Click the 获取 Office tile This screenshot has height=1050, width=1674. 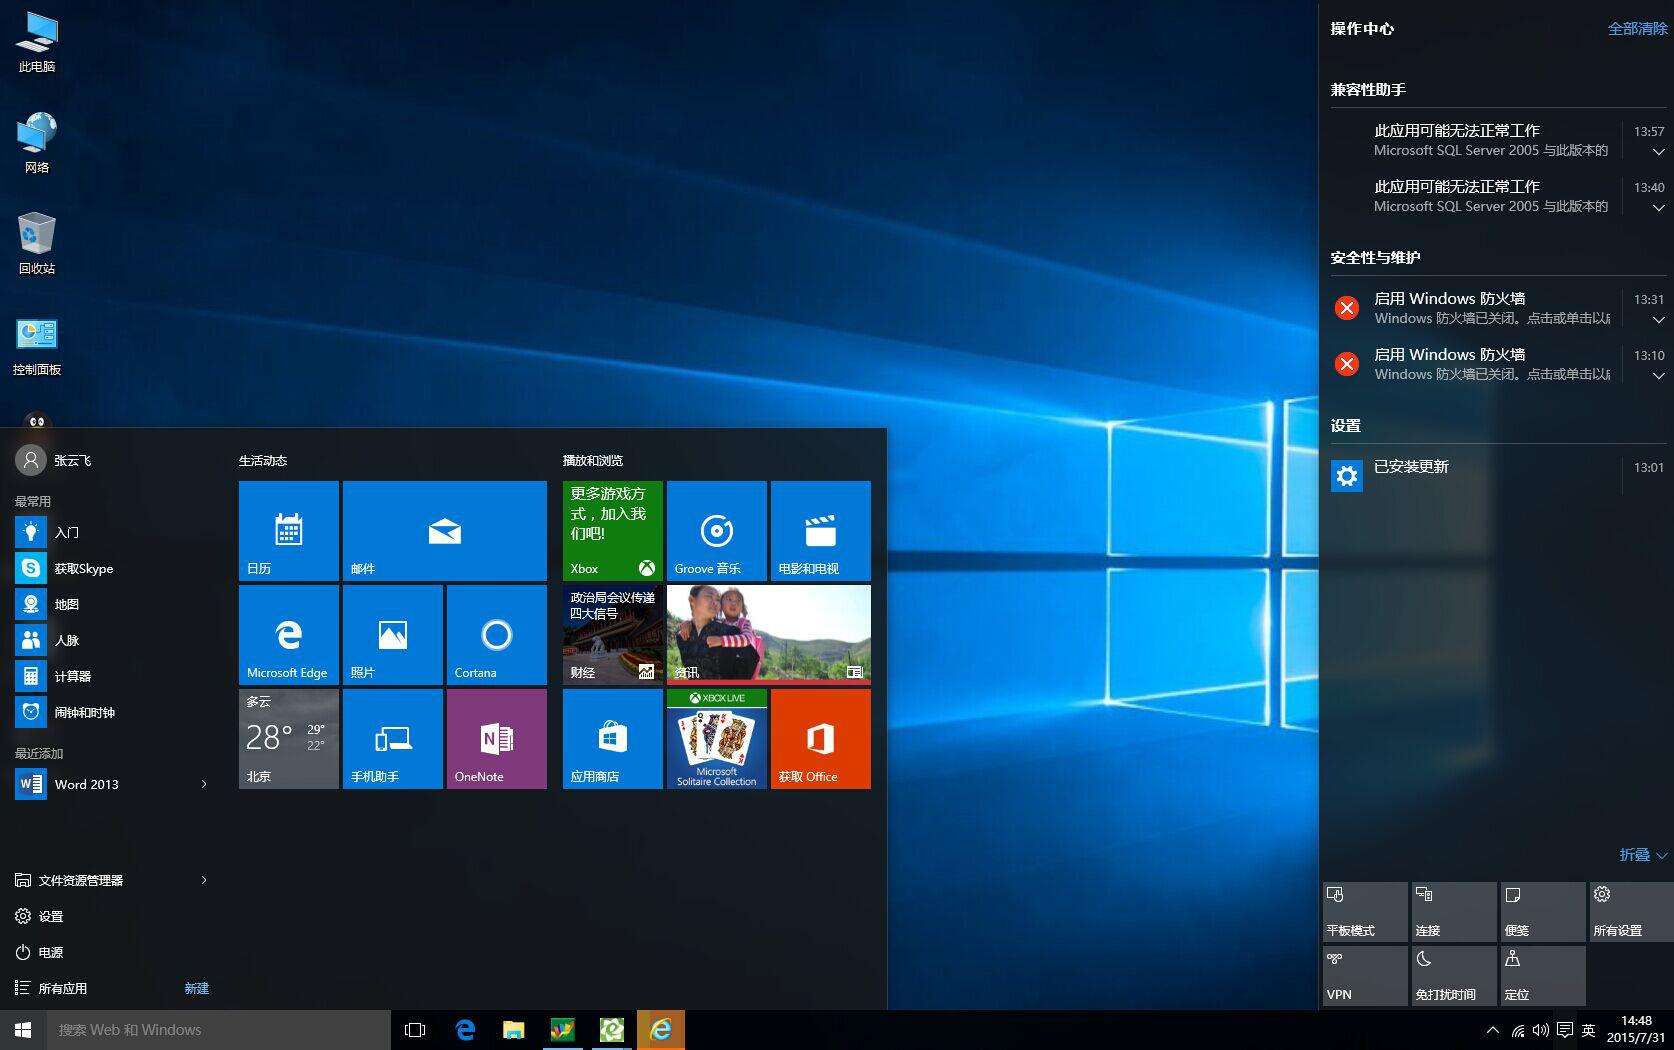click(x=820, y=739)
